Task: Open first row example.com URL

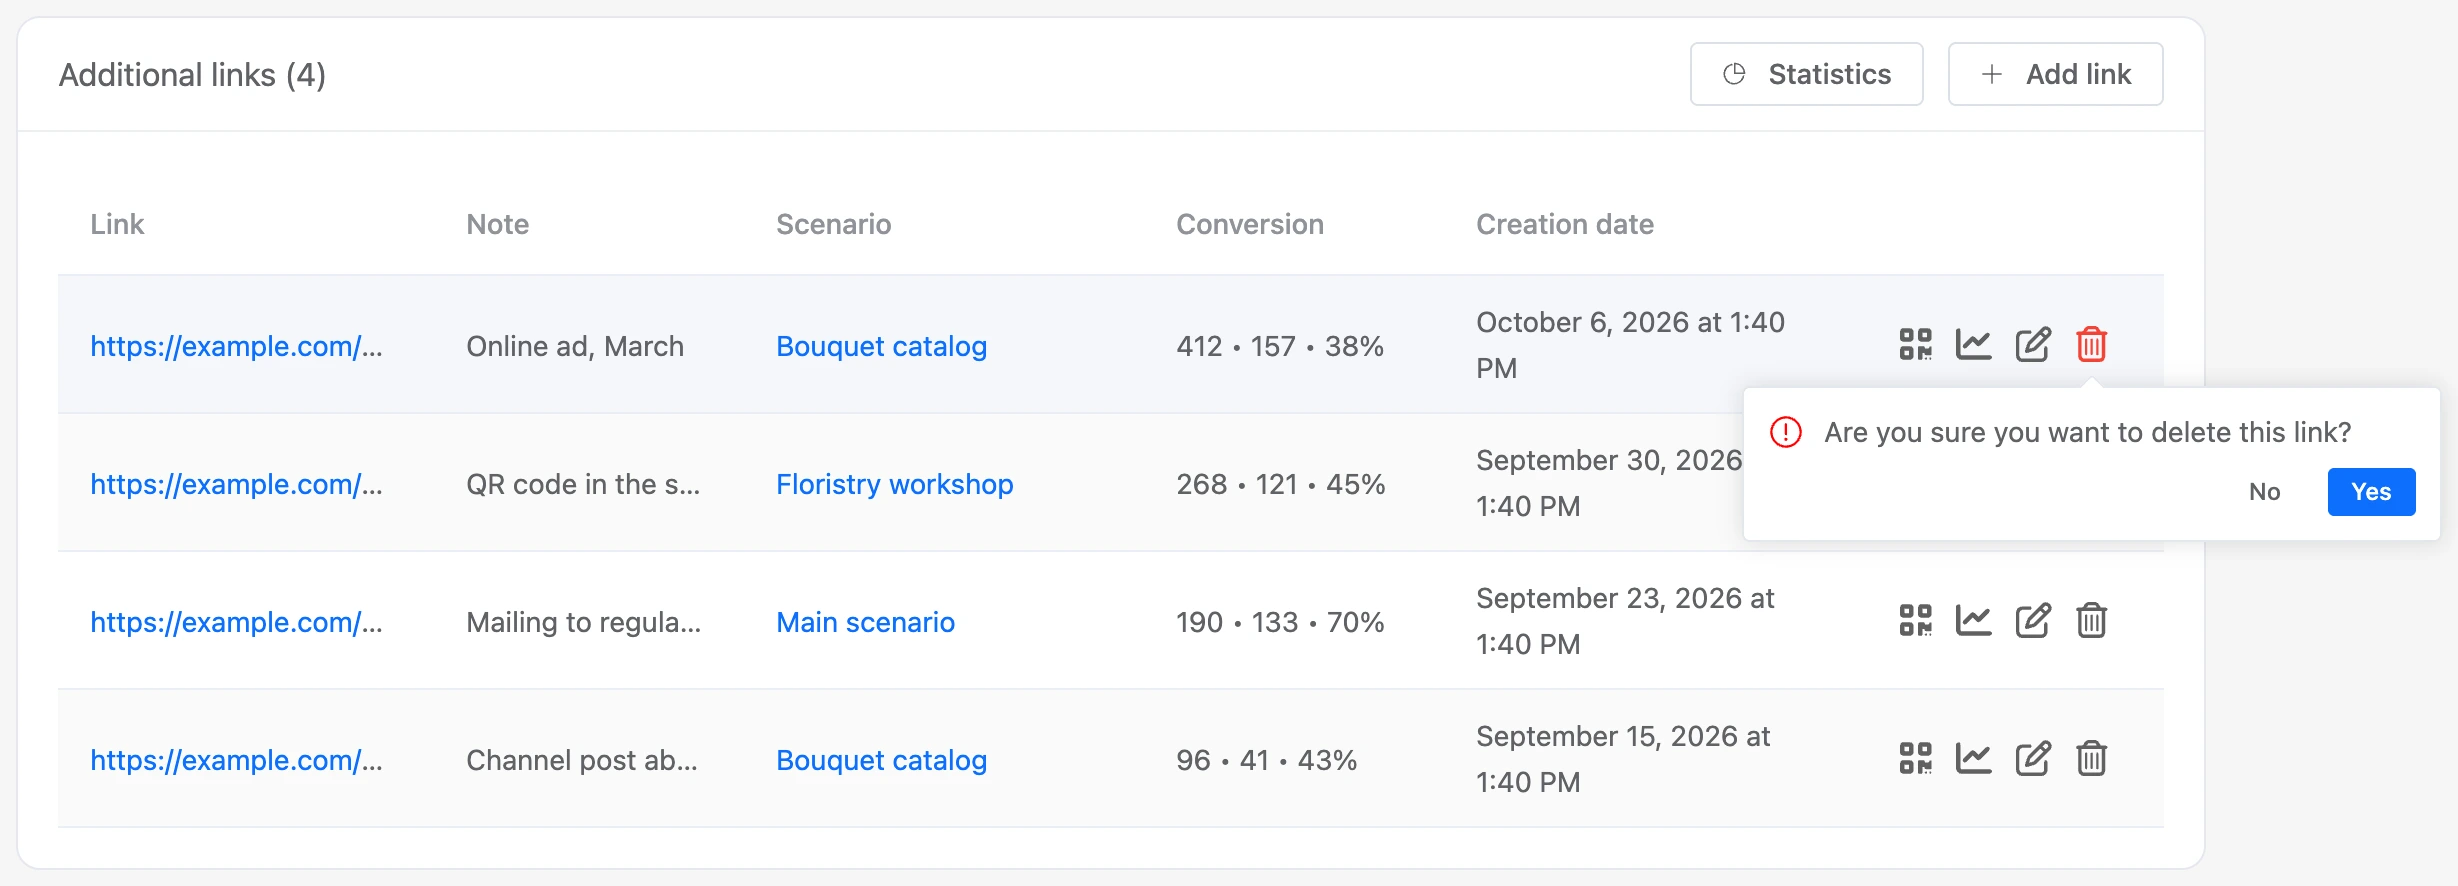Action: coord(236,346)
